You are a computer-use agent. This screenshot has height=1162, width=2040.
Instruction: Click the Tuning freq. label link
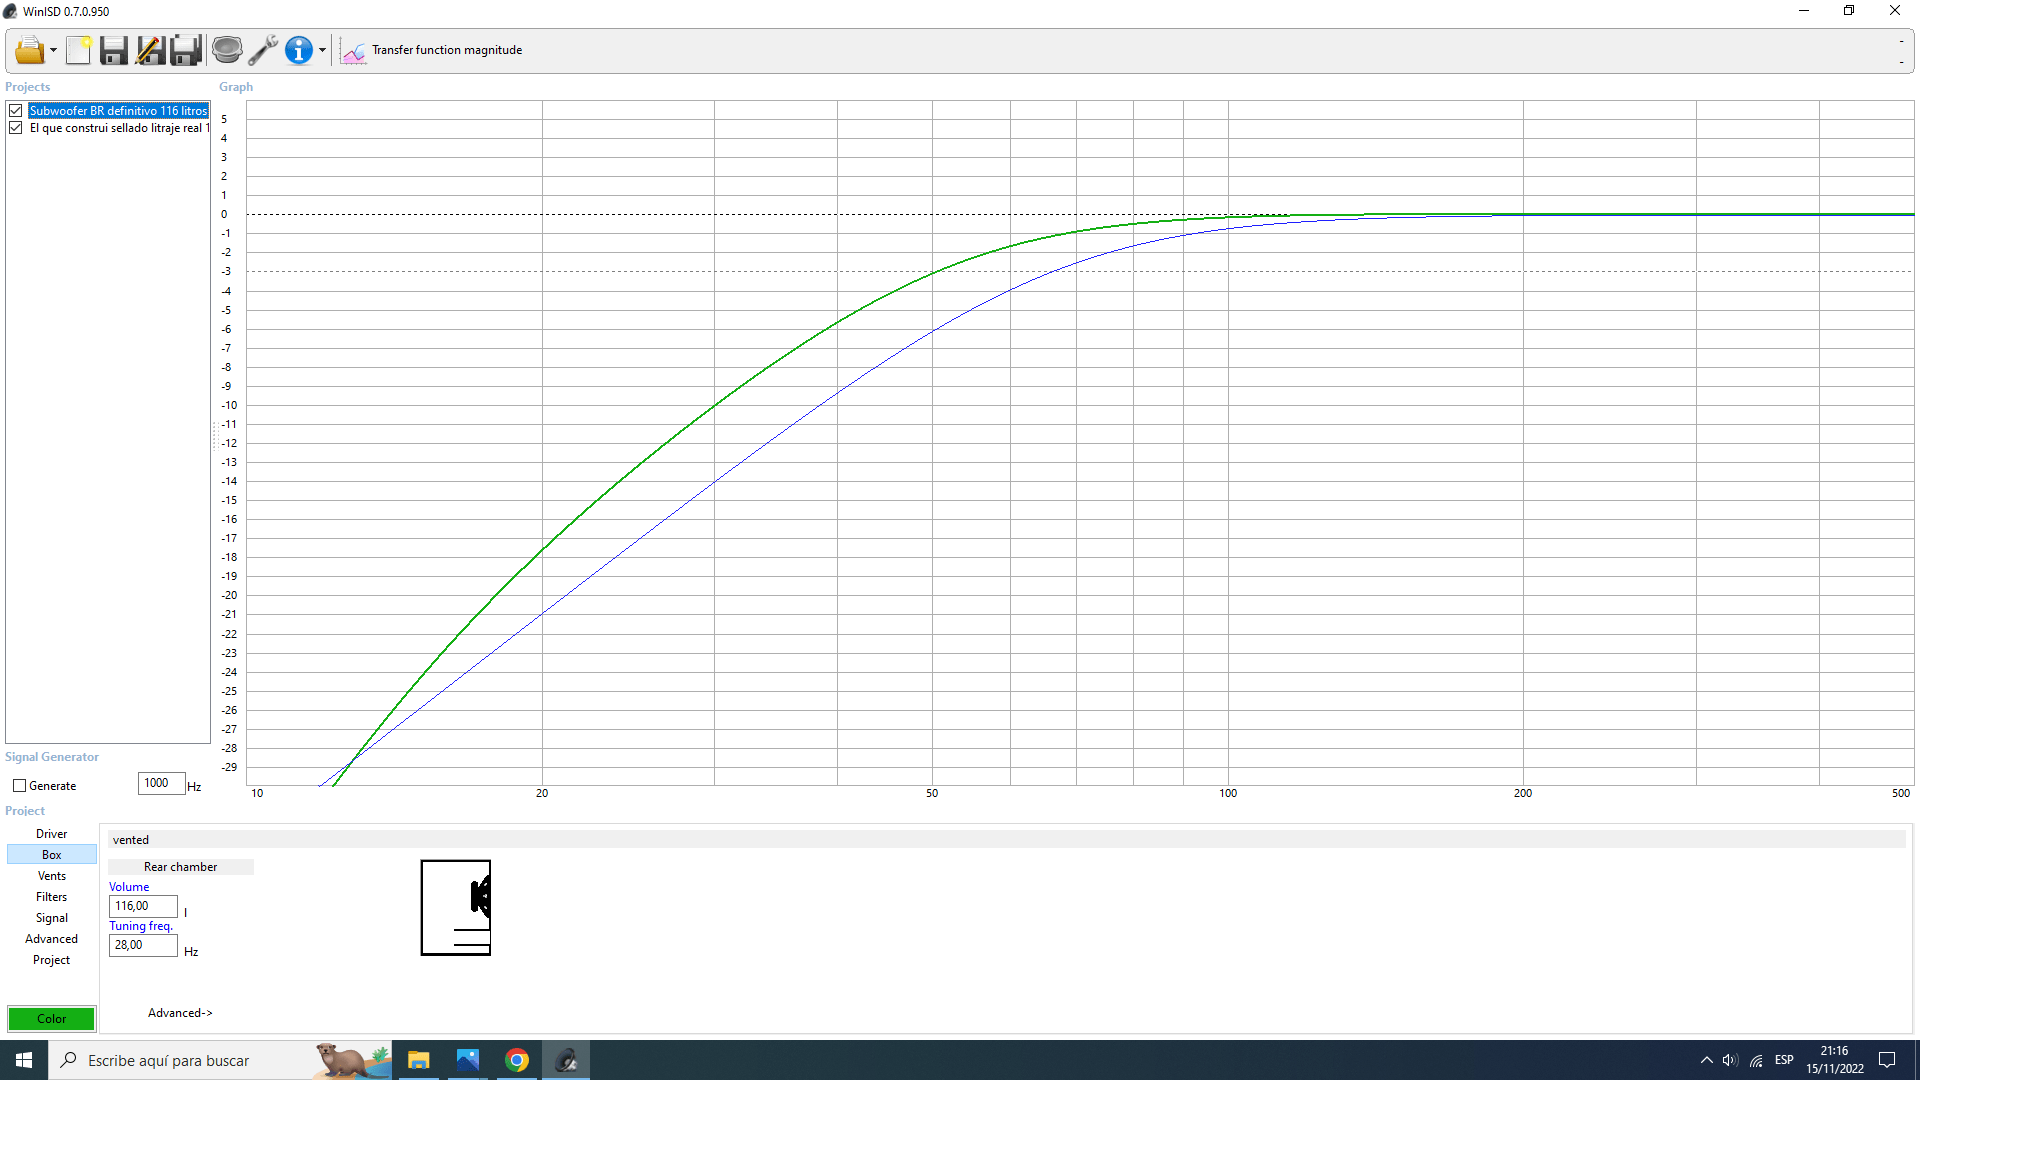[x=141, y=926]
